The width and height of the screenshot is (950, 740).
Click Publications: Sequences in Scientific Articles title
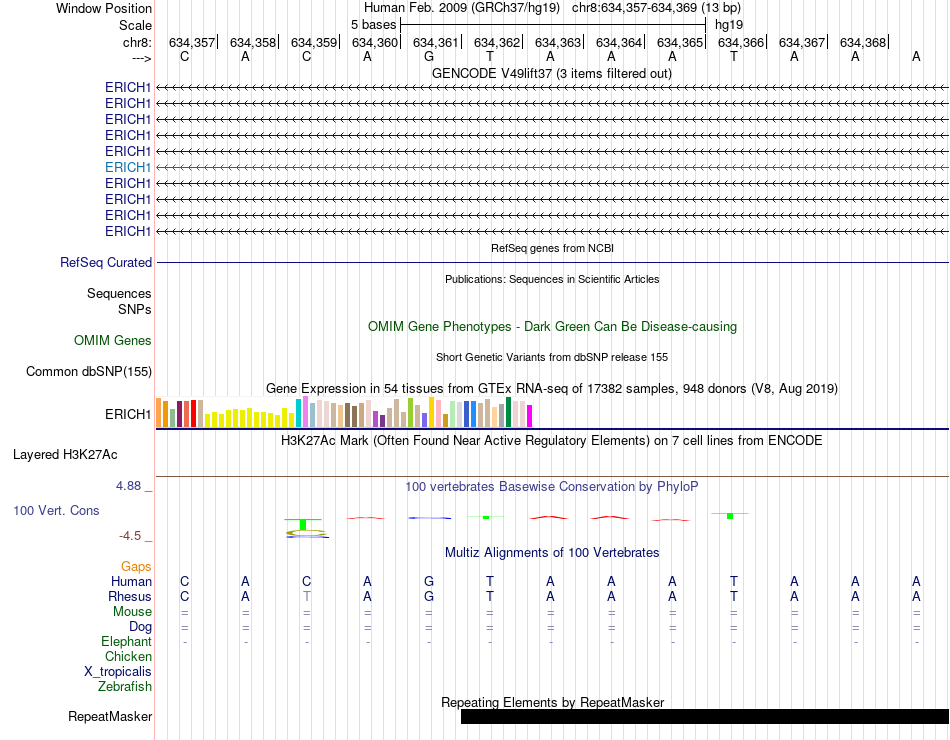click(x=552, y=279)
